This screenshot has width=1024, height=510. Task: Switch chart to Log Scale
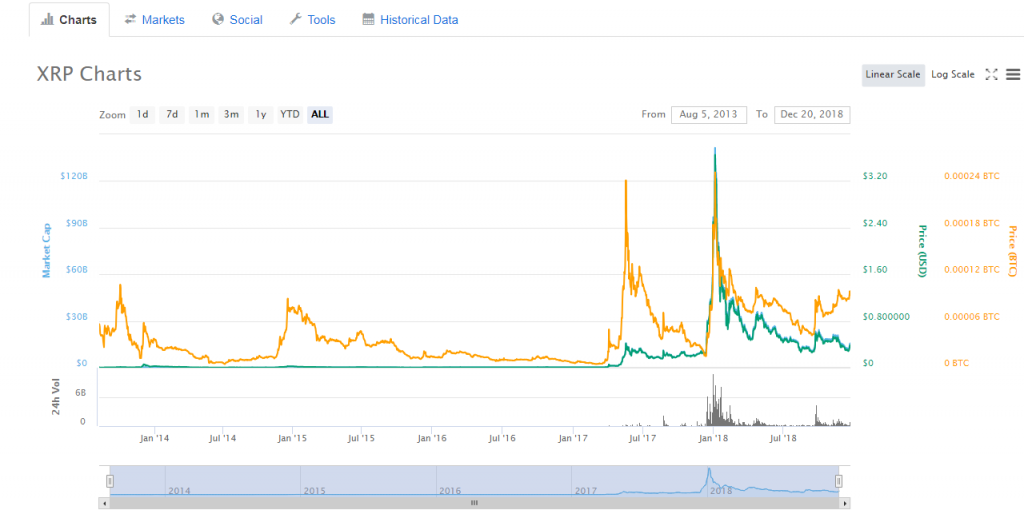point(952,74)
